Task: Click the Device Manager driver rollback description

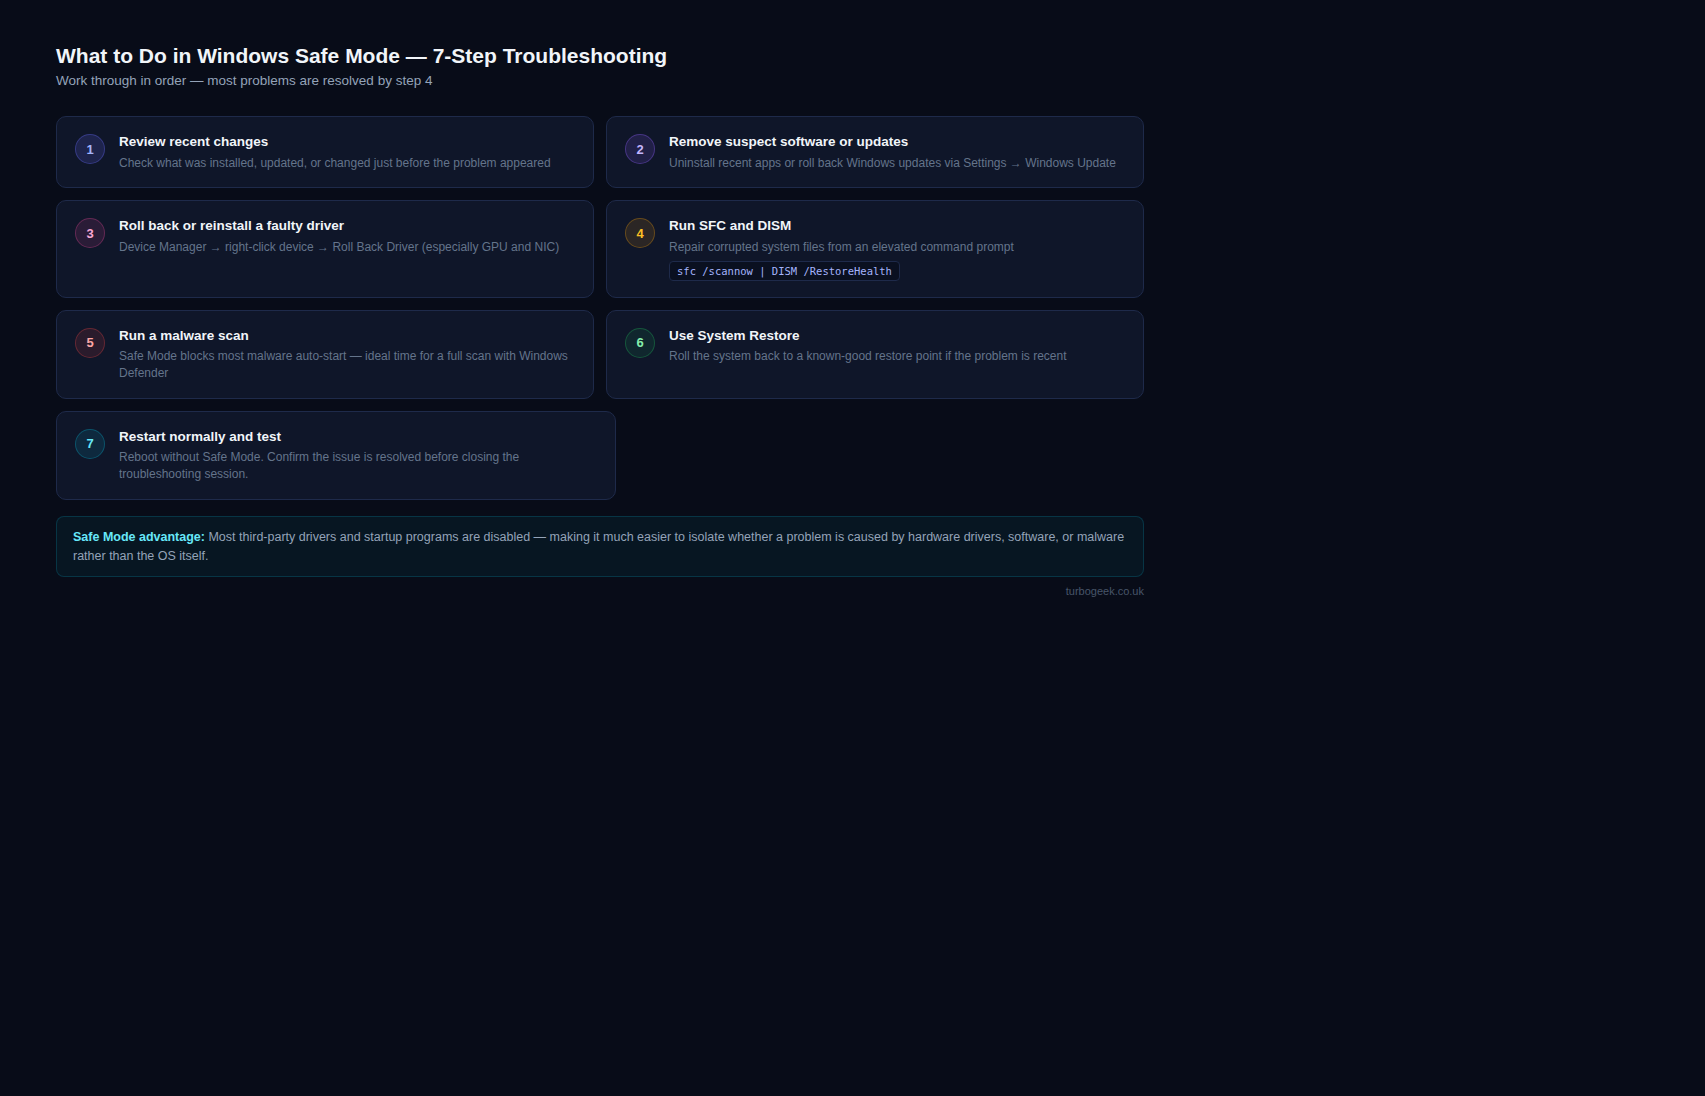Action: point(339,247)
